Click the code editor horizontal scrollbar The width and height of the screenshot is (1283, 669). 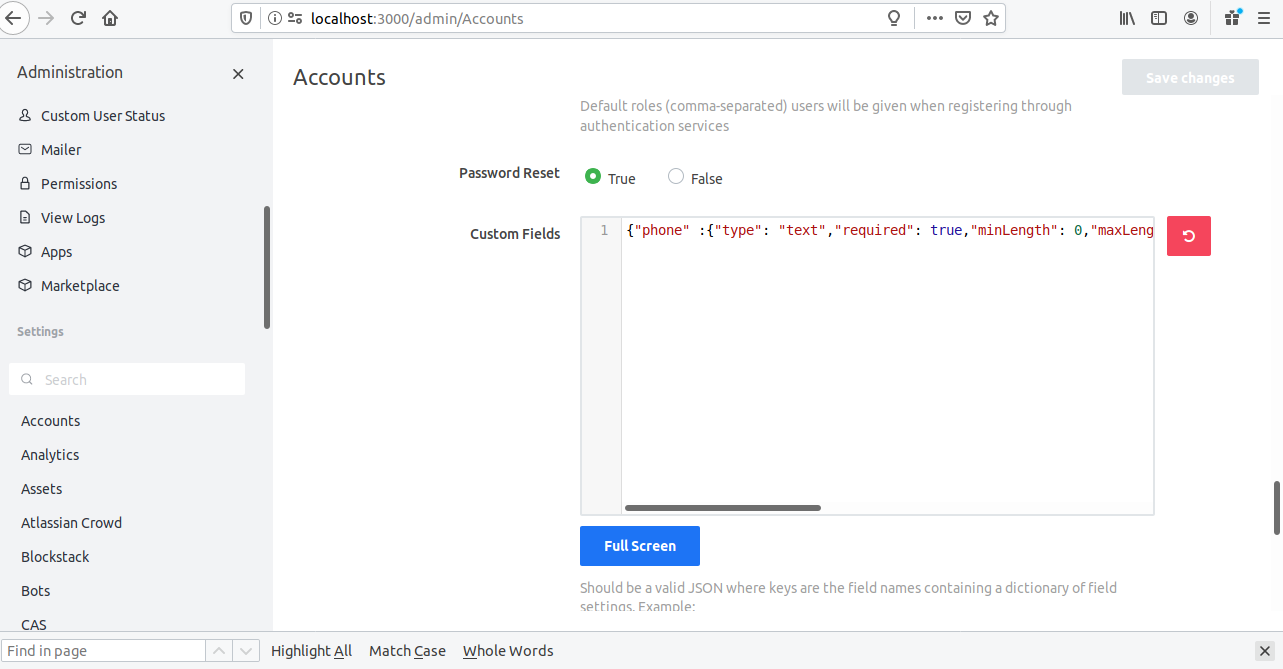pyautogui.click(x=722, y=508)
